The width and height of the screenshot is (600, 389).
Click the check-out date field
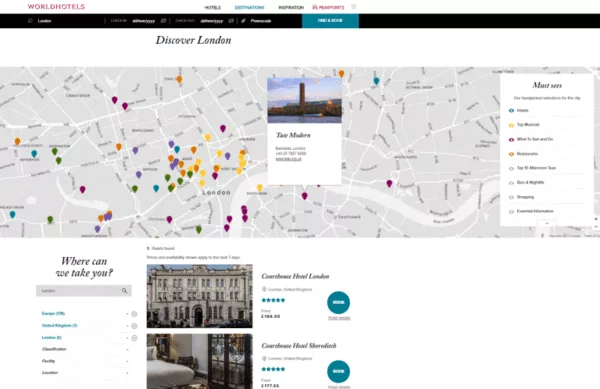(212, 21)
